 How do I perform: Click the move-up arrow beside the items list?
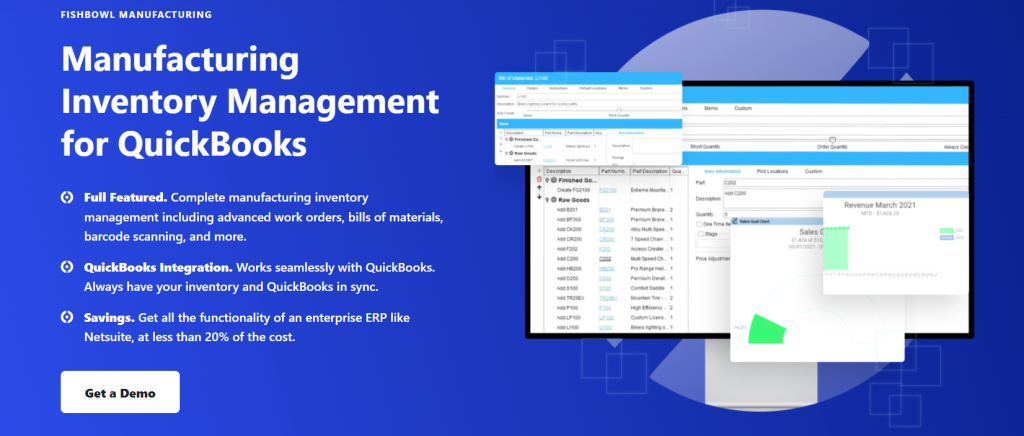pyautogui.click(x=539, y=188)
